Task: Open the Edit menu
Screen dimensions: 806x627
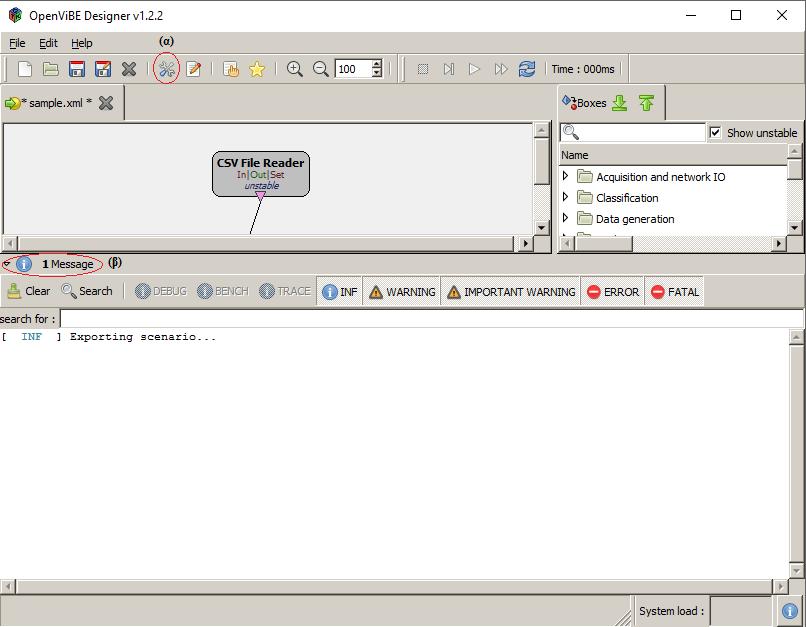Action: 48,43
